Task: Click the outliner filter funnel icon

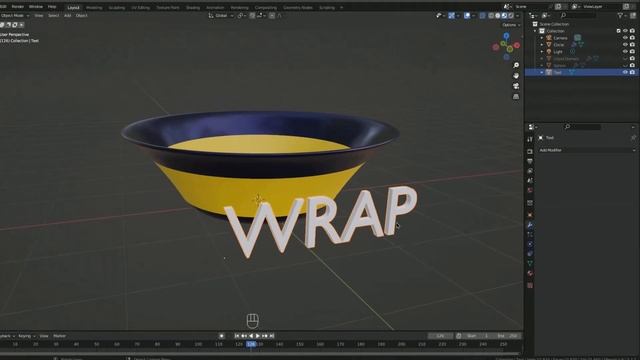Action: pos(620,15)
